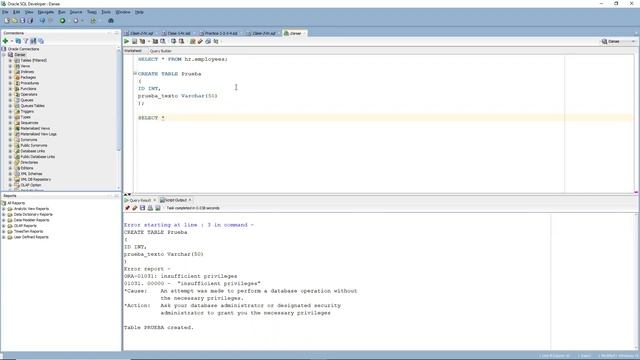Click the New file icon in main toolbar

click(7, 20)
